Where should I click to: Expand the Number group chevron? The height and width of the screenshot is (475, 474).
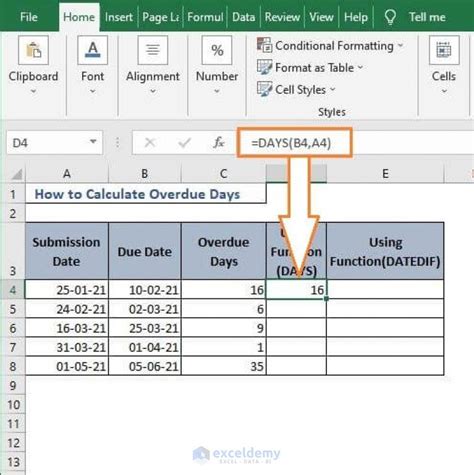coord(217,91)
